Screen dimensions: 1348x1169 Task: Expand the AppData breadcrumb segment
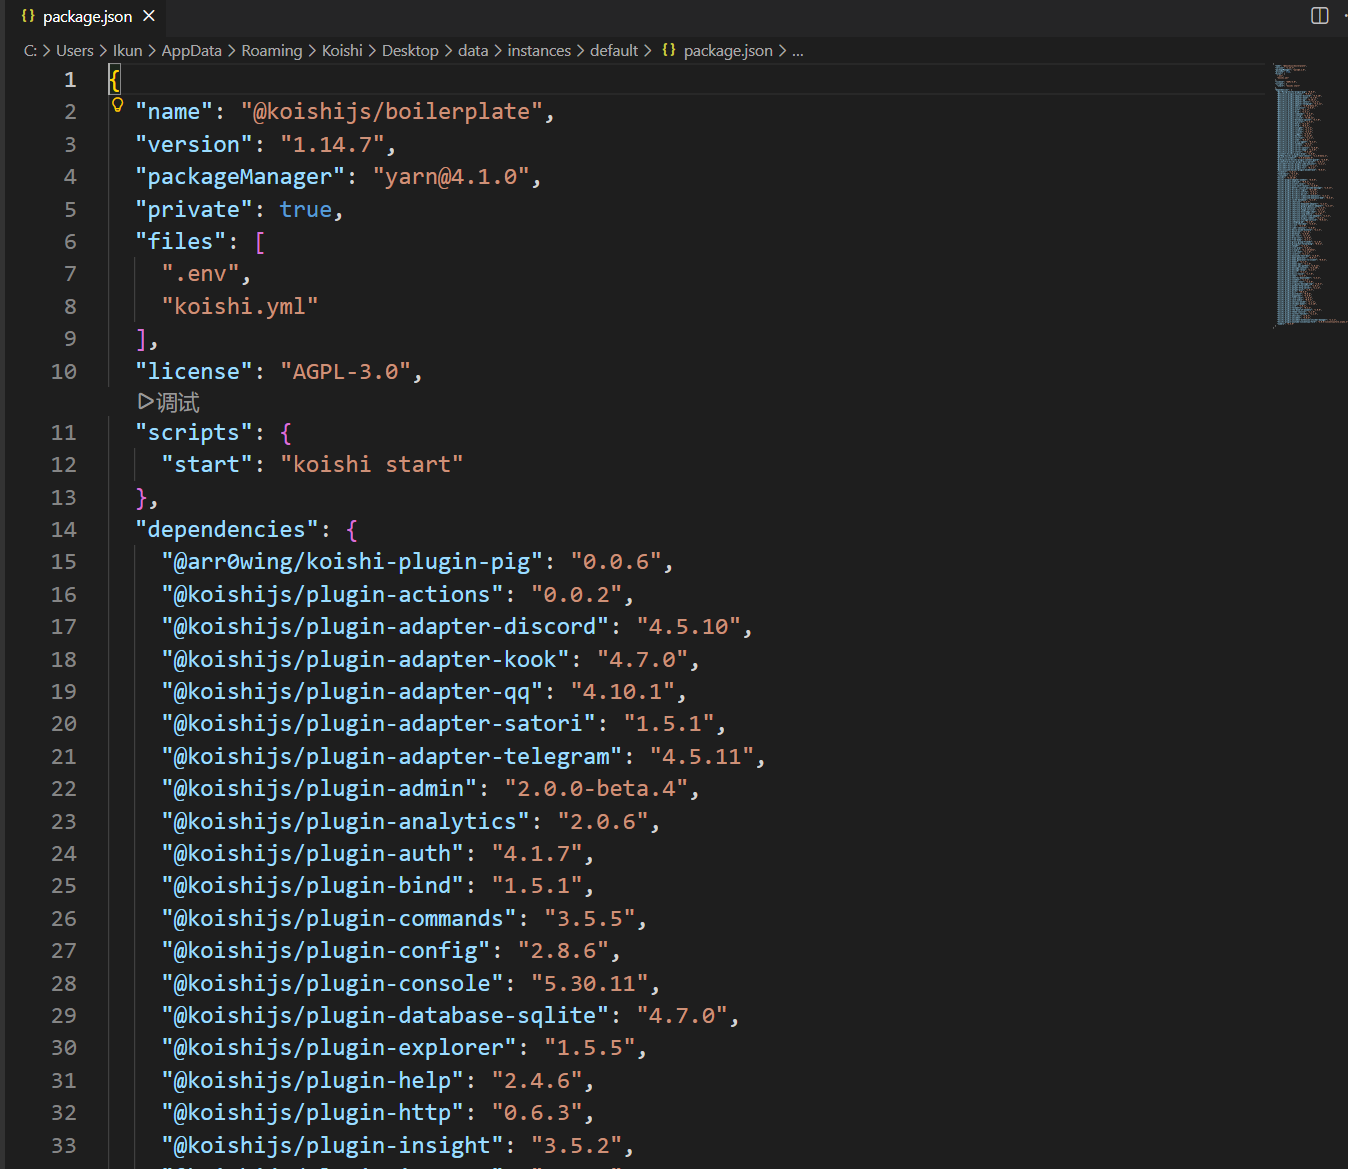pyautogui.click(x=191, y=50)
